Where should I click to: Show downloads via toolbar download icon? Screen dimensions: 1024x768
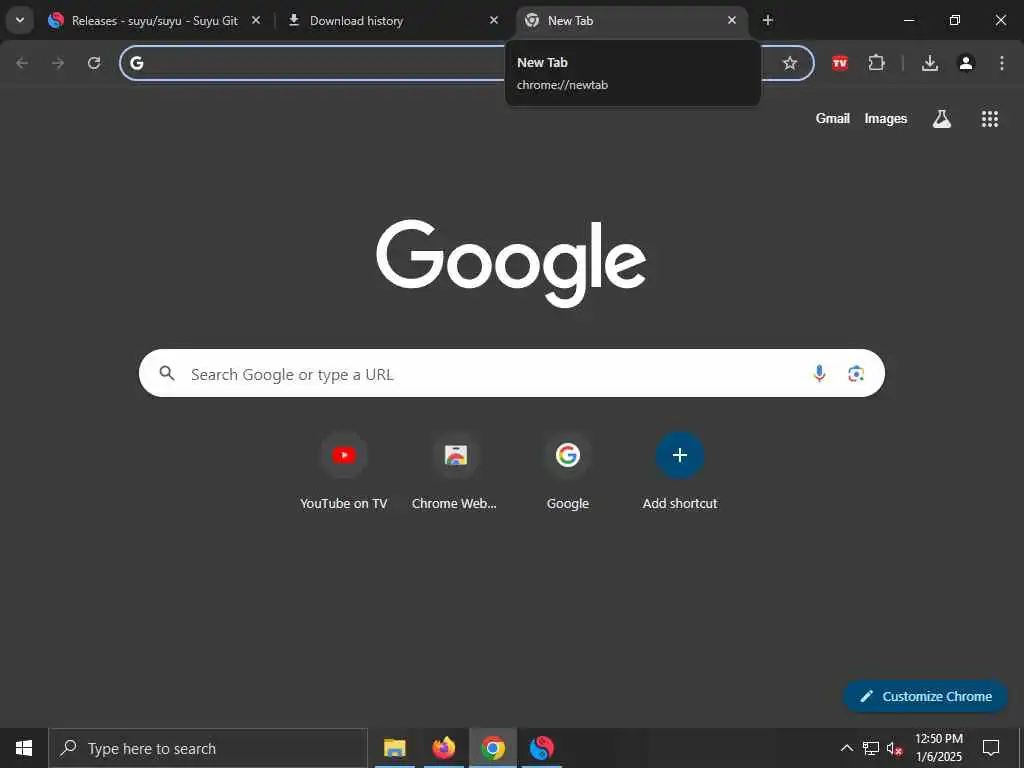point(930,63)
